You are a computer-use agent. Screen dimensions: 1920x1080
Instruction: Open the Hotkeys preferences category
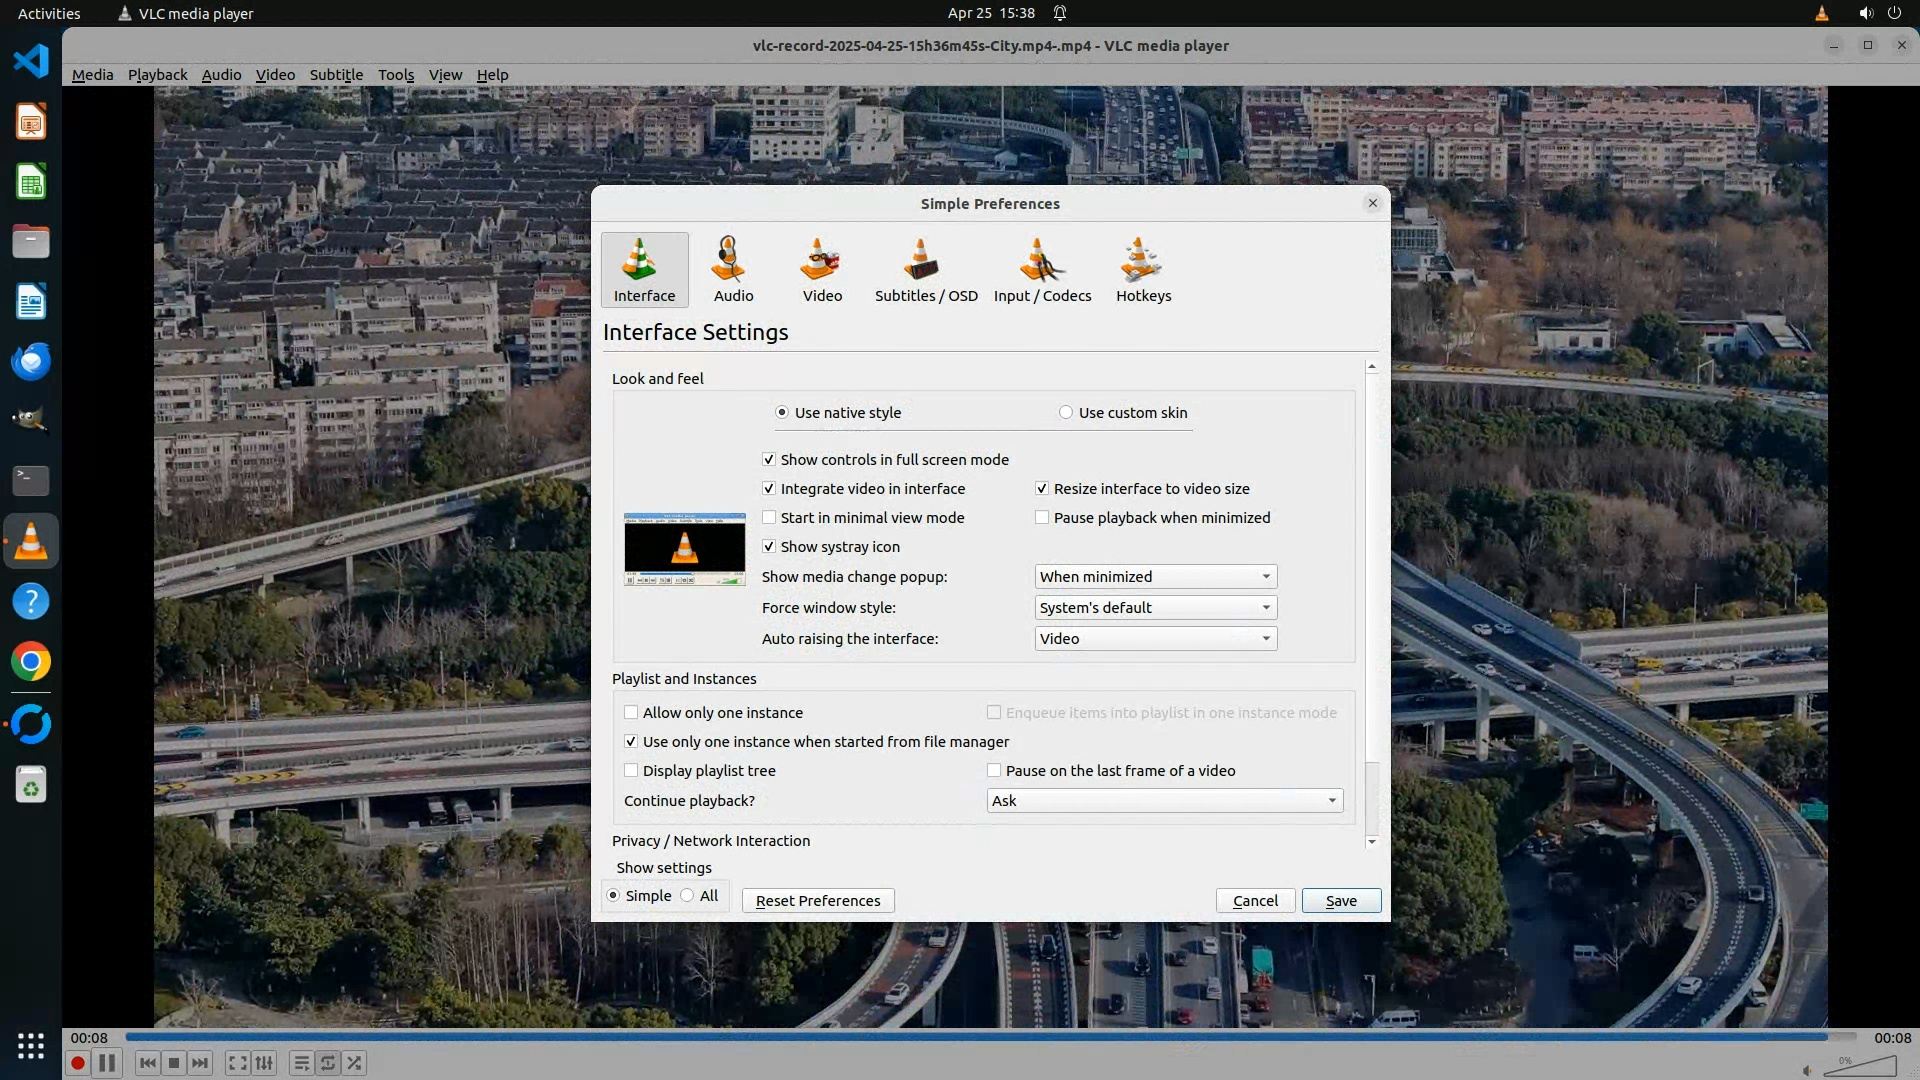pos(1143,269)
